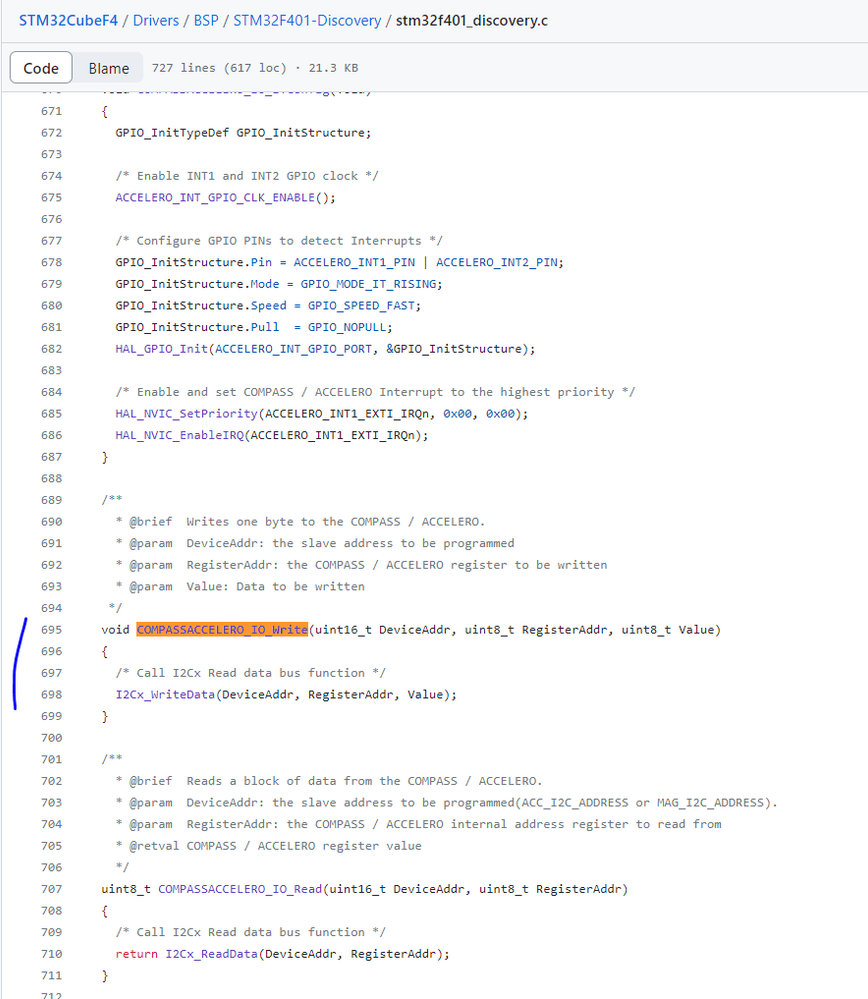Select line number 672
The height and width of the screenshot is (999, 868).
point(52,133)
